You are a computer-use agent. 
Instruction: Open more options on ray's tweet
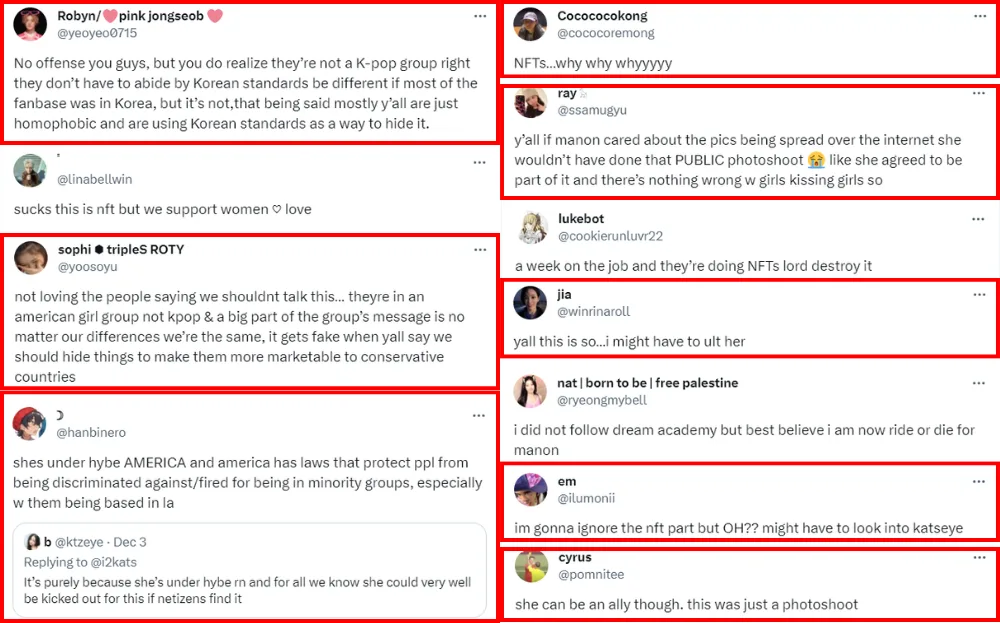pos(978,94)
